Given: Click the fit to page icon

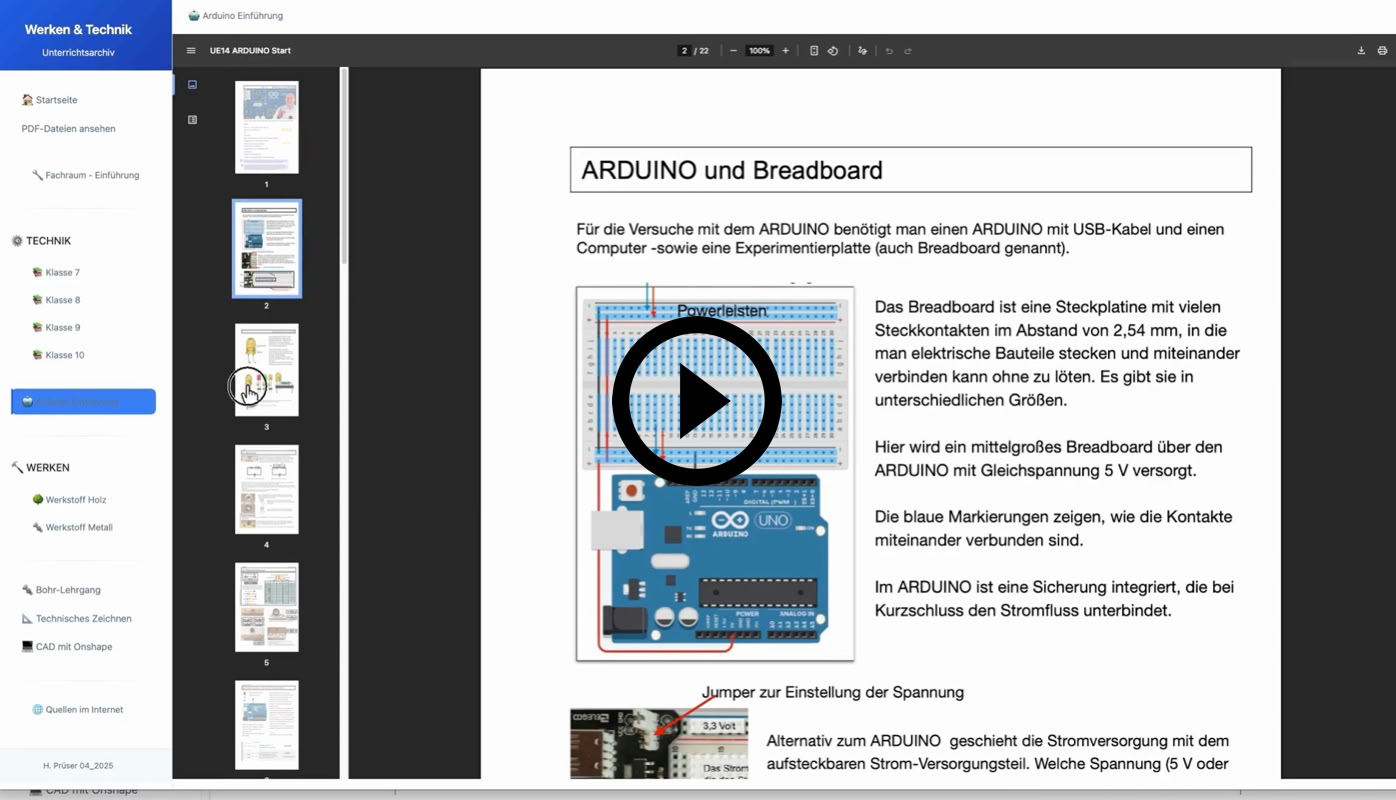Looking at the screenshot, I should (x=814, y=51).
